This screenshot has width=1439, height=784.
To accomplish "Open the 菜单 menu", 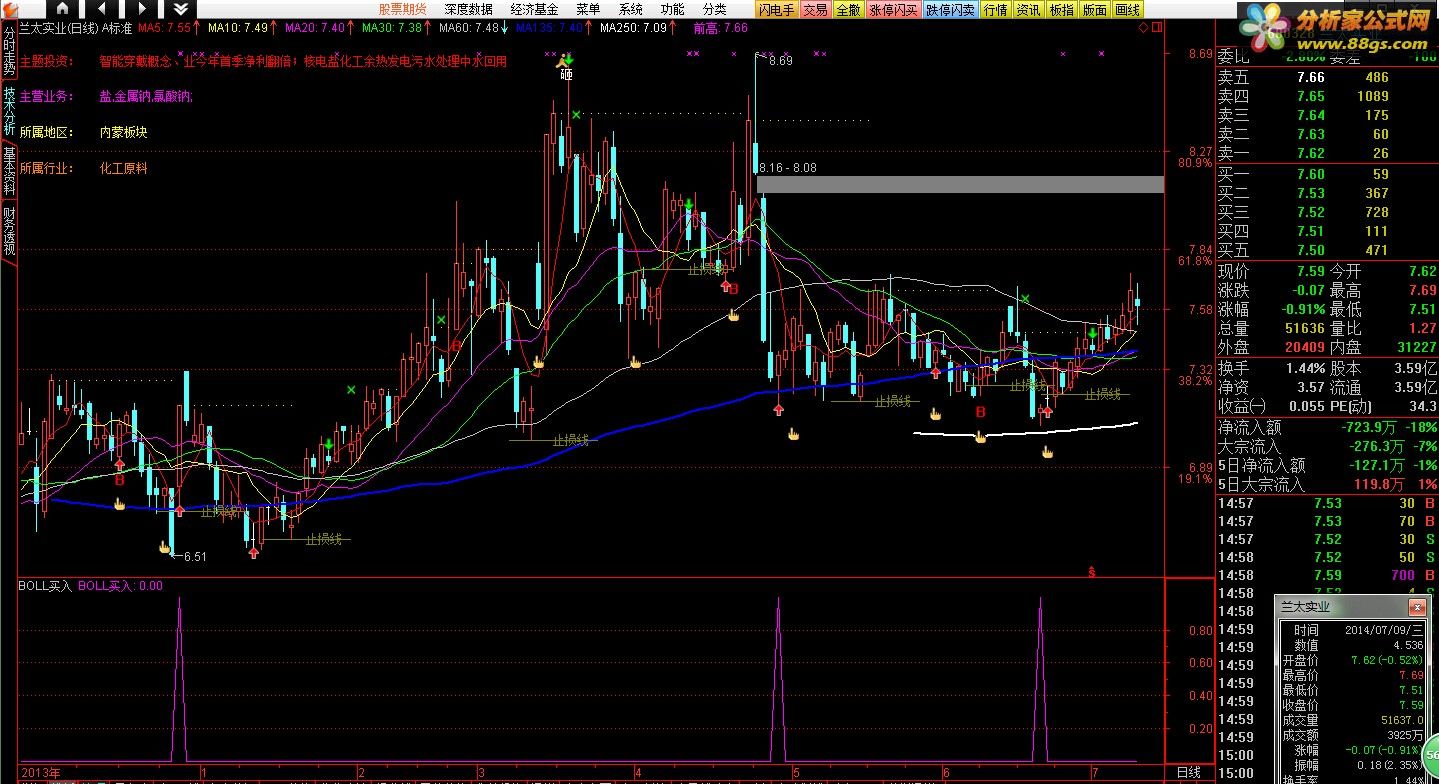I will point(589,9).
